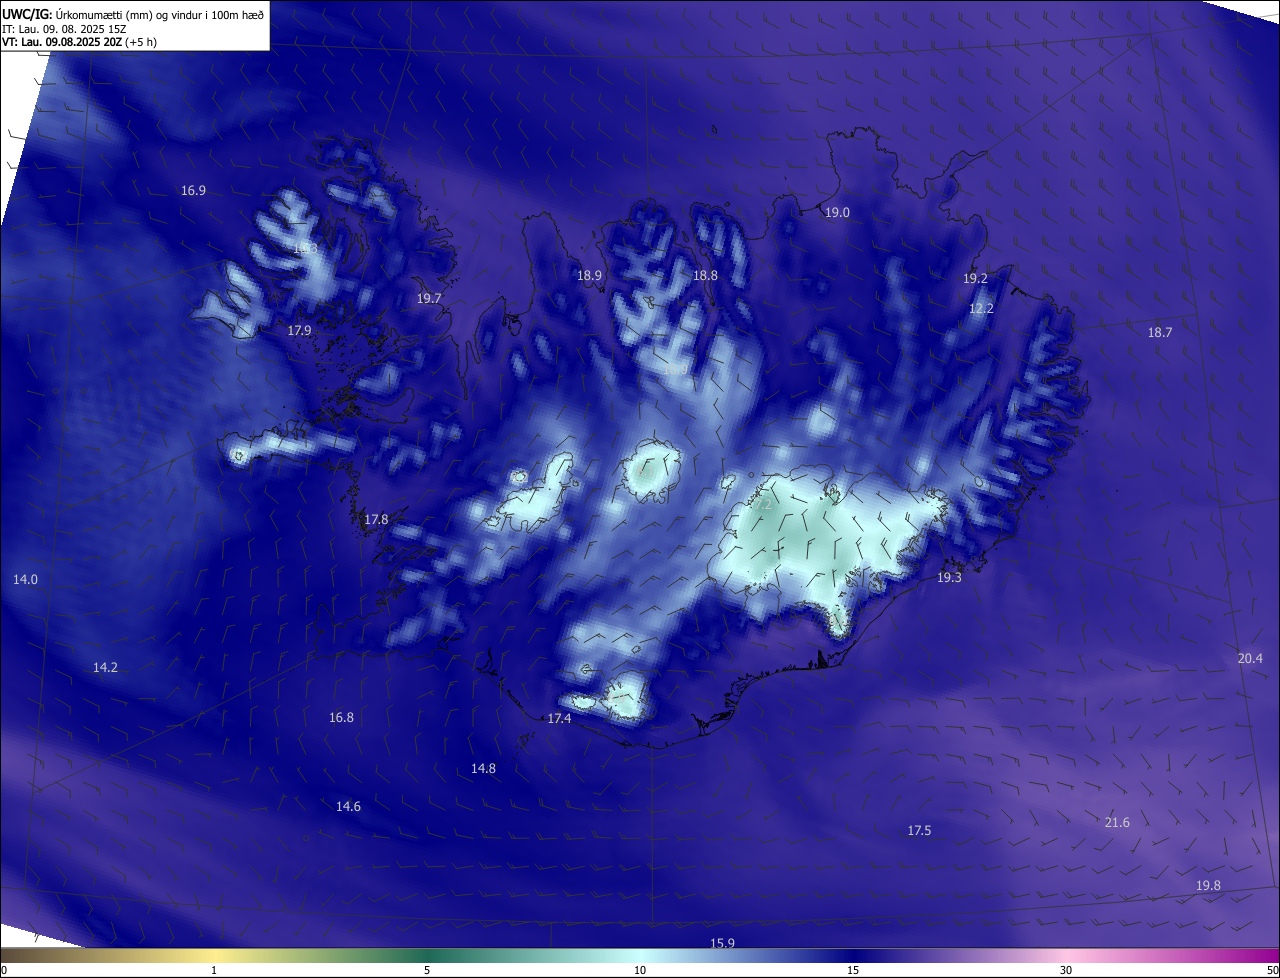1280x978 pixels.
Task: Click the 18.7 value label
Action: 1160,332
